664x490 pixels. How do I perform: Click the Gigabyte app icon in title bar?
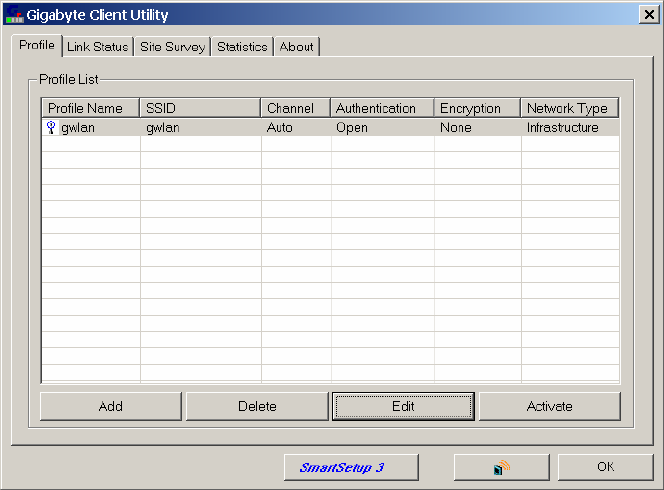pos(15,14)
